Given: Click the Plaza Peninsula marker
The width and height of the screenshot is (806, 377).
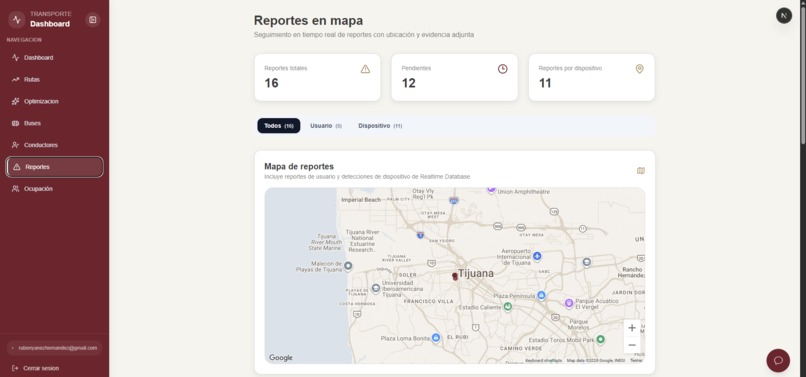Looking at the screenshot, I should [541, 295].
